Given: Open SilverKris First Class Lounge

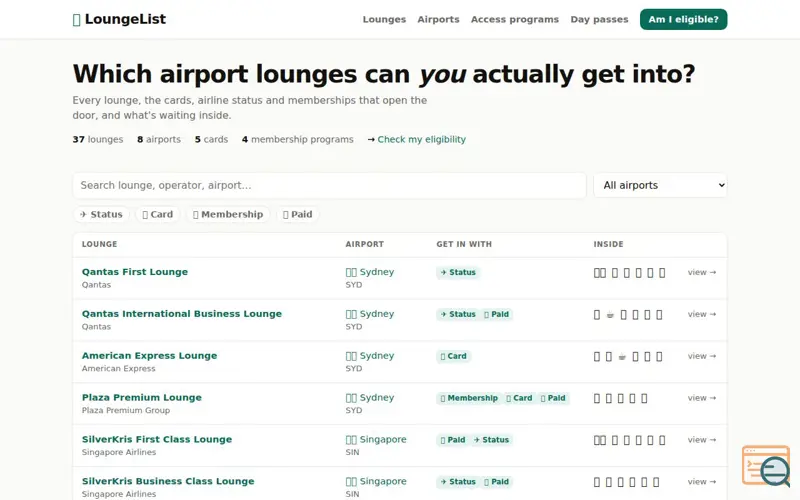Looking at the screenshot, I should [x=157, y=439].
